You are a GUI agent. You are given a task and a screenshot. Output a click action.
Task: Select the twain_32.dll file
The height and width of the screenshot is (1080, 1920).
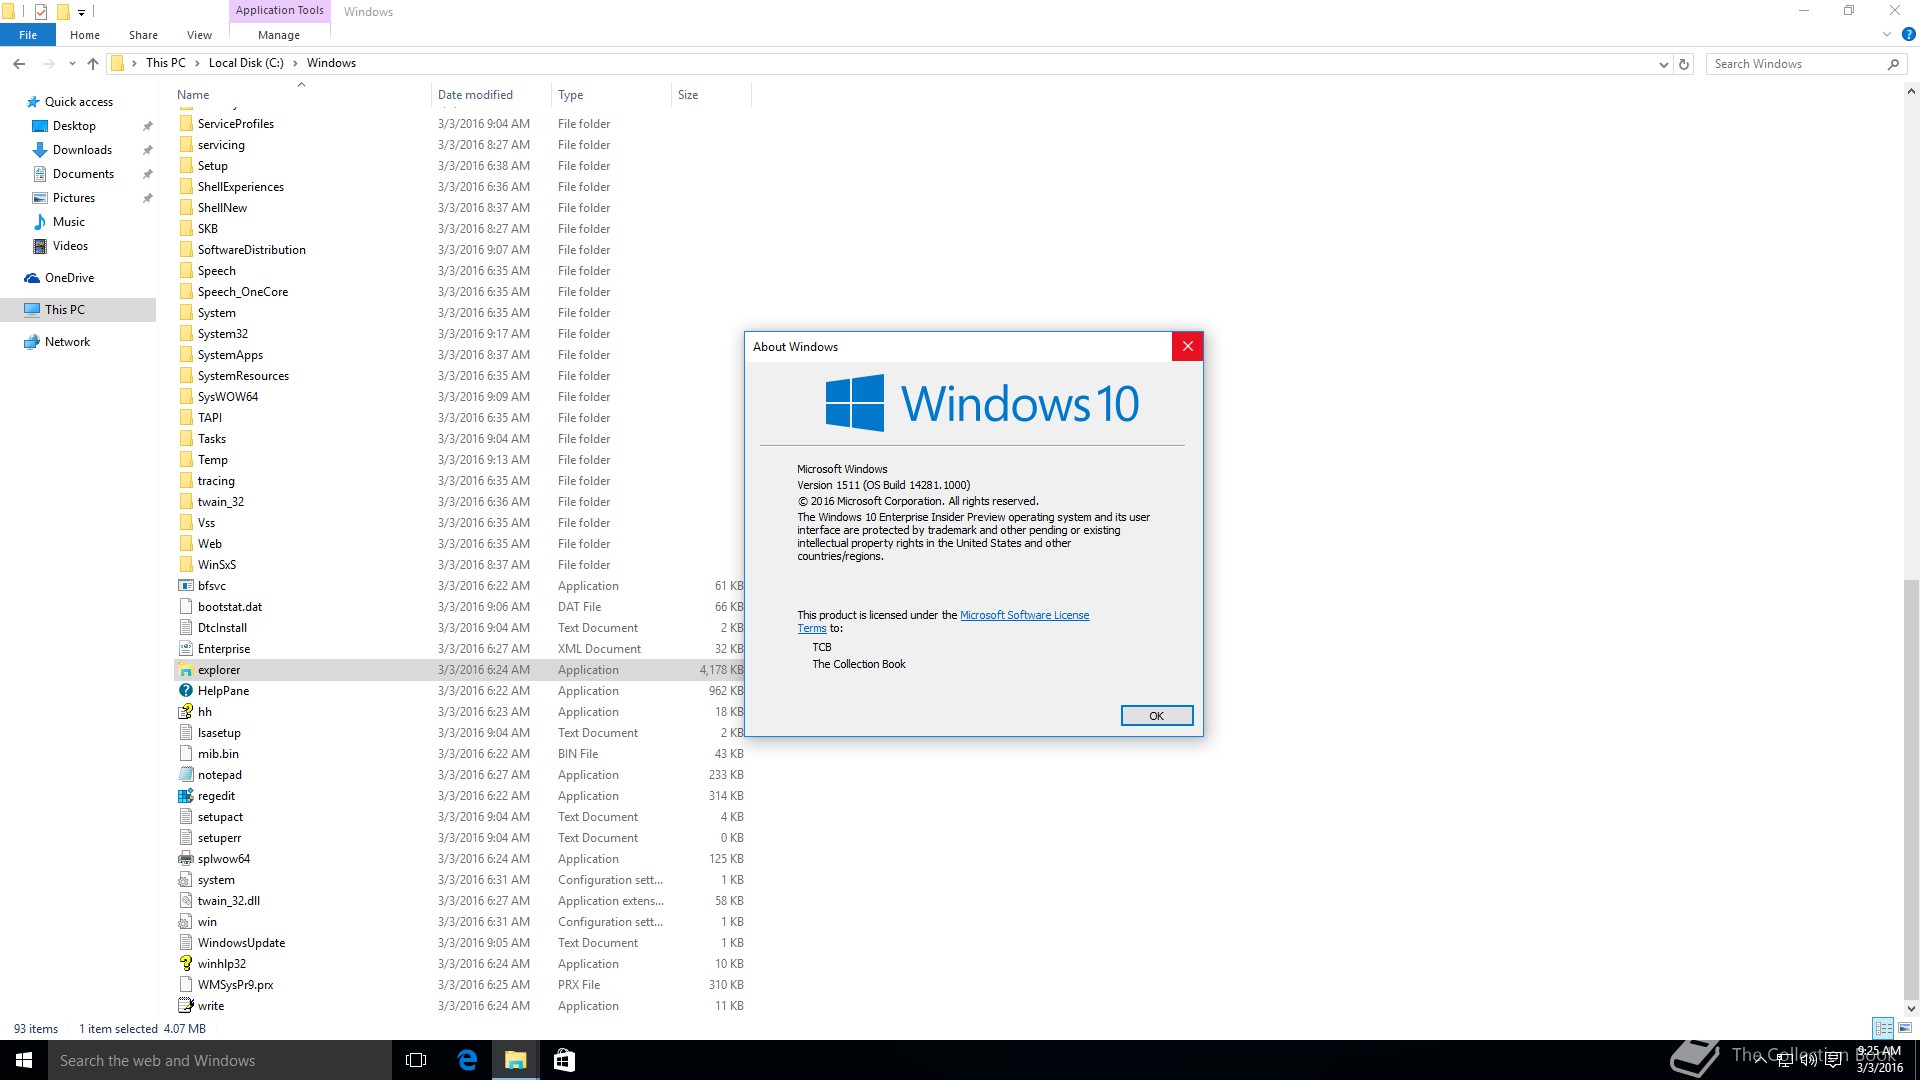click(x=229, y=901)
